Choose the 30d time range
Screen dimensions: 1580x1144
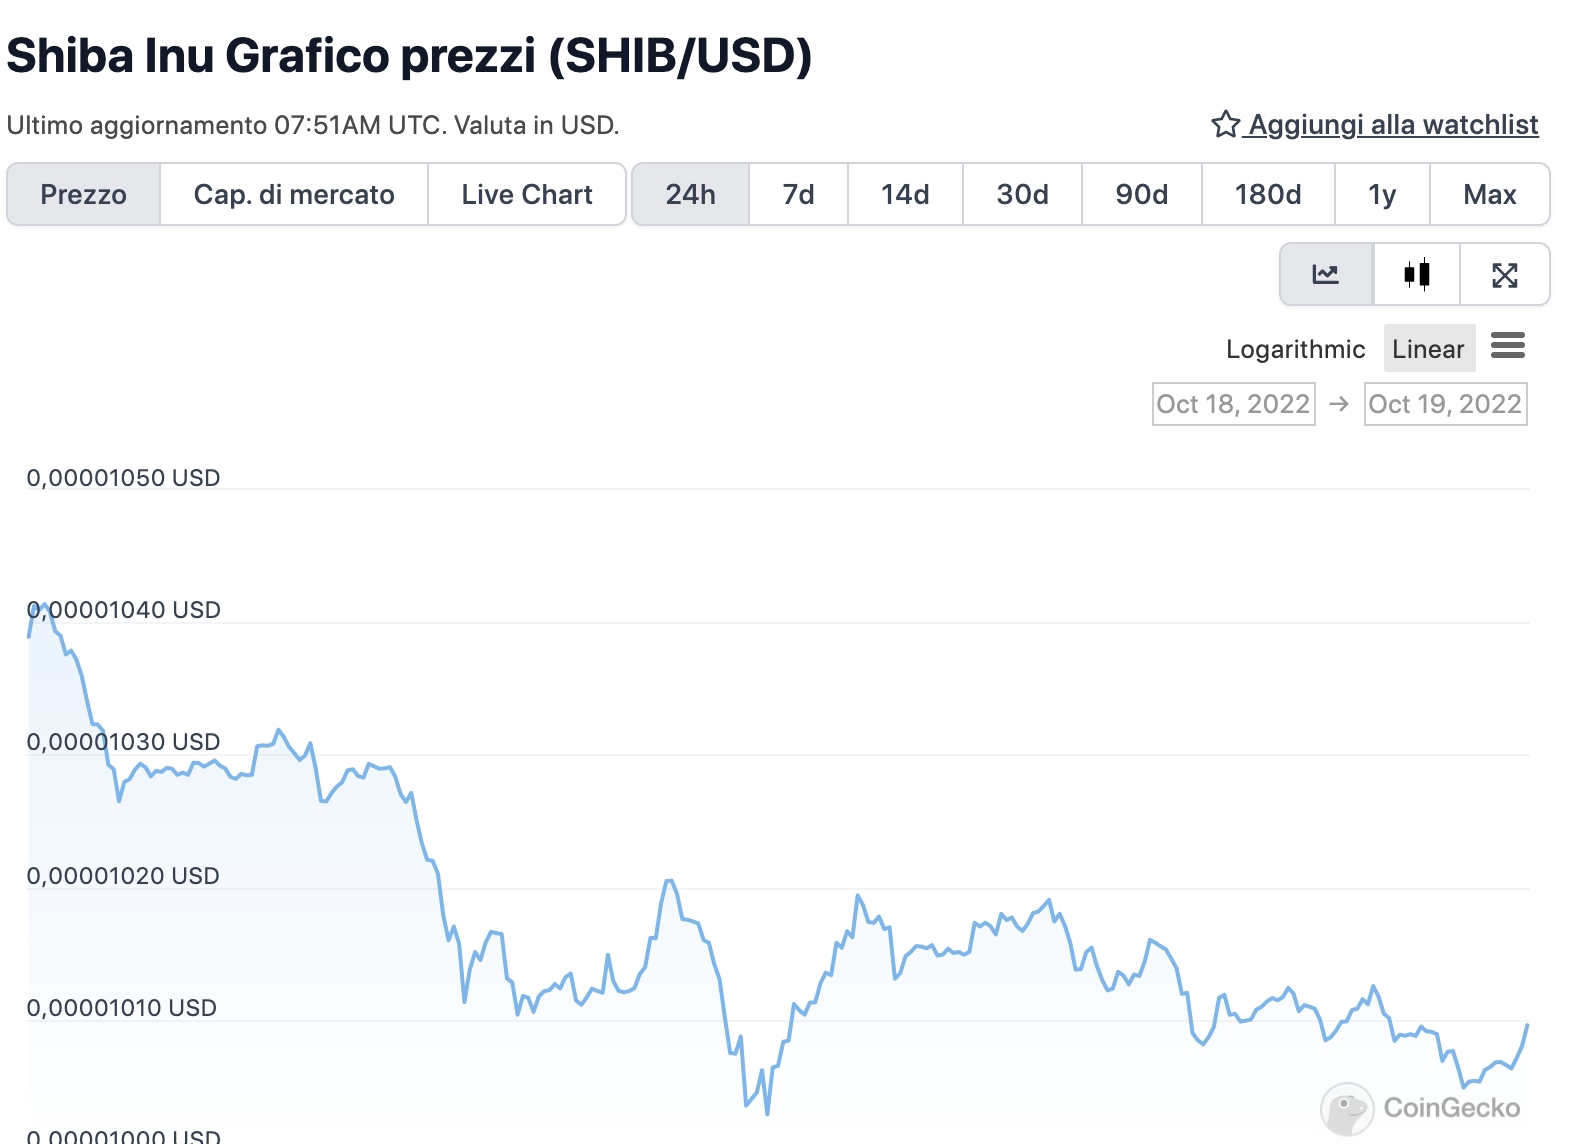click(1022, 194)
